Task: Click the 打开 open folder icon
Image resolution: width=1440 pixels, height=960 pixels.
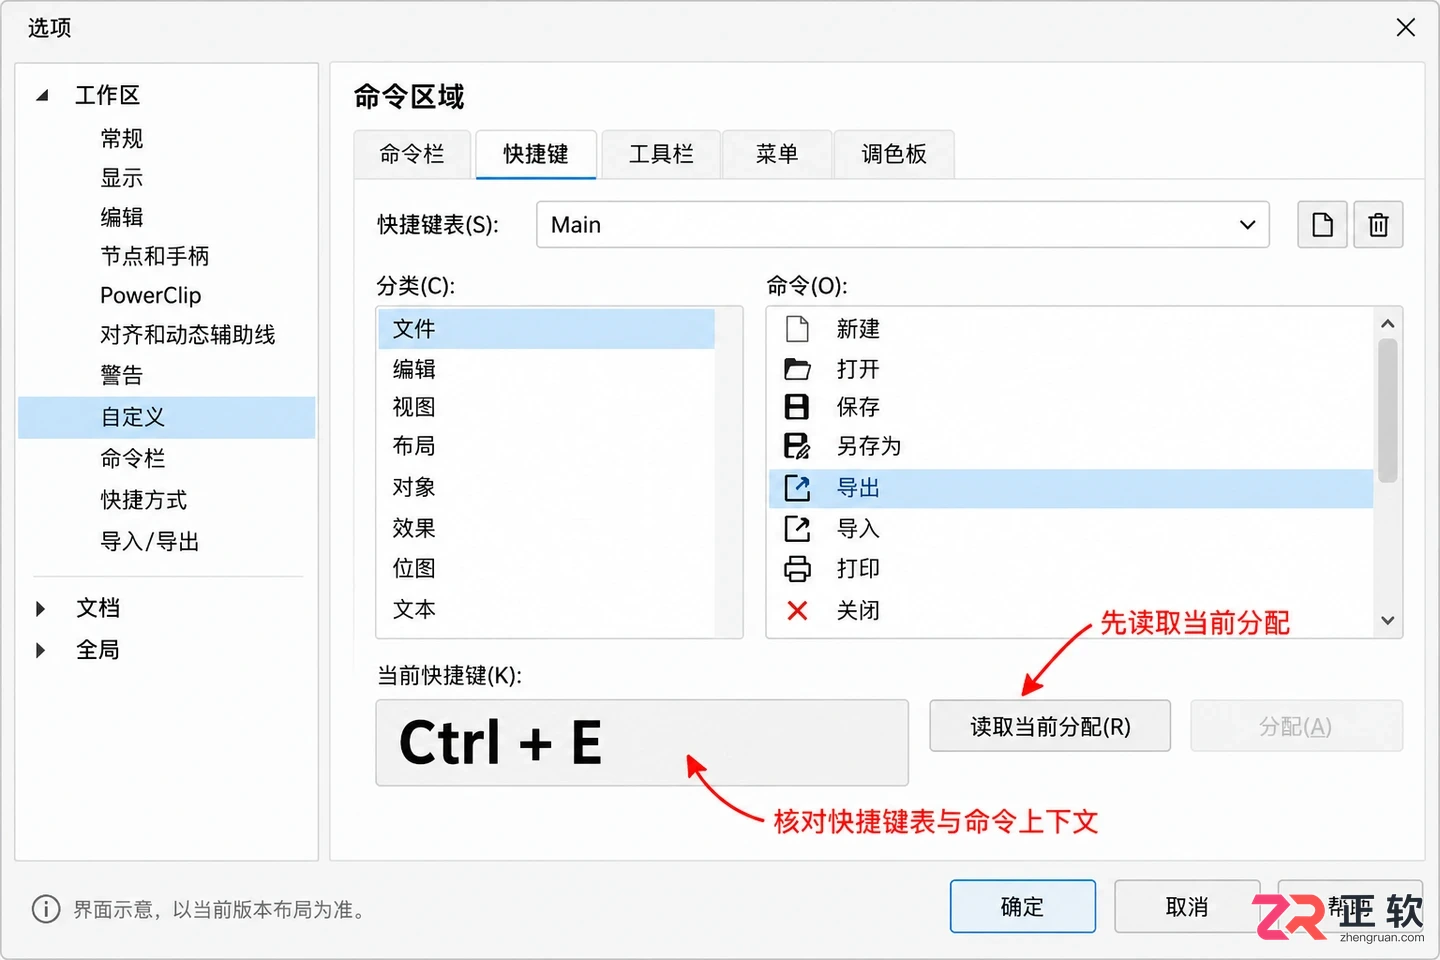Action: click(797, 369)
